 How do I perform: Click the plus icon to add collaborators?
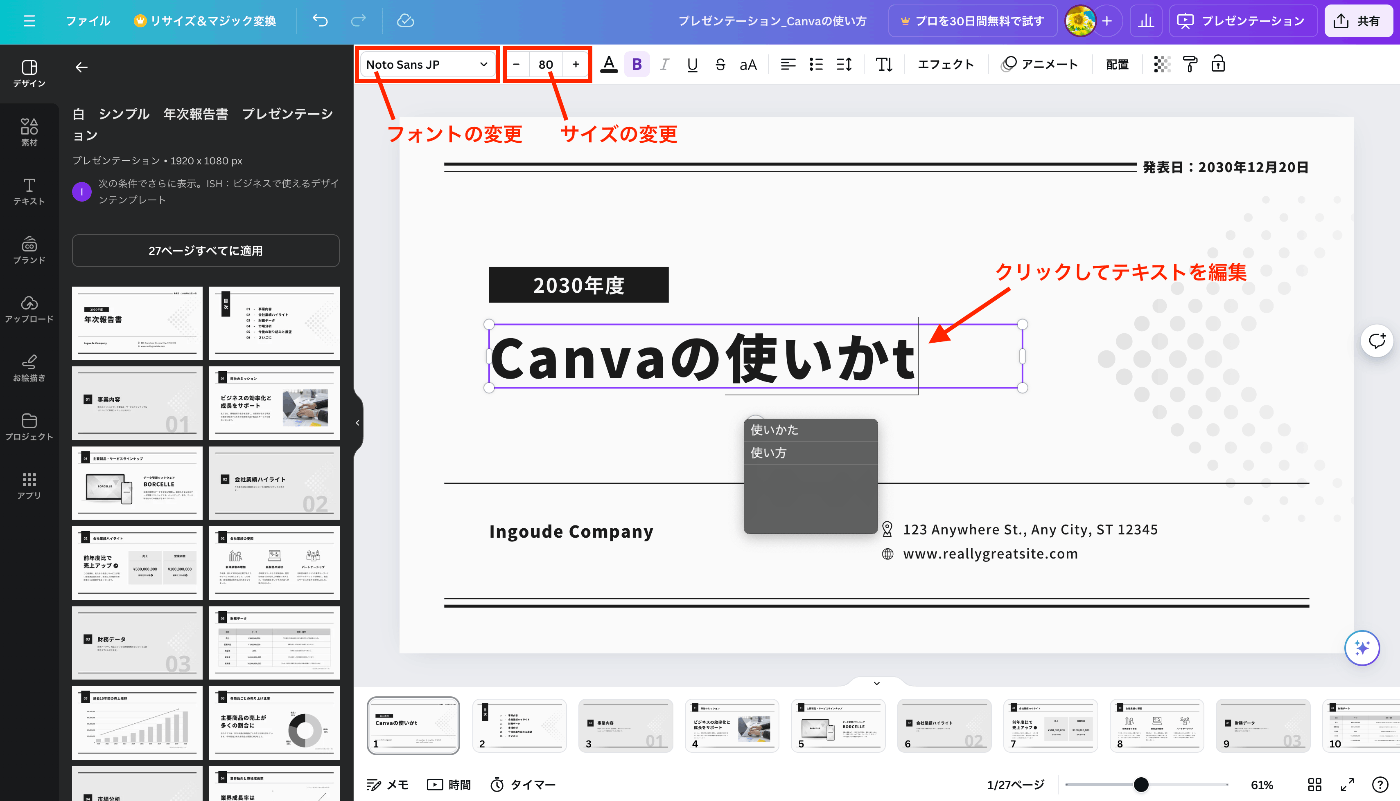click(x=1106, y=20)
